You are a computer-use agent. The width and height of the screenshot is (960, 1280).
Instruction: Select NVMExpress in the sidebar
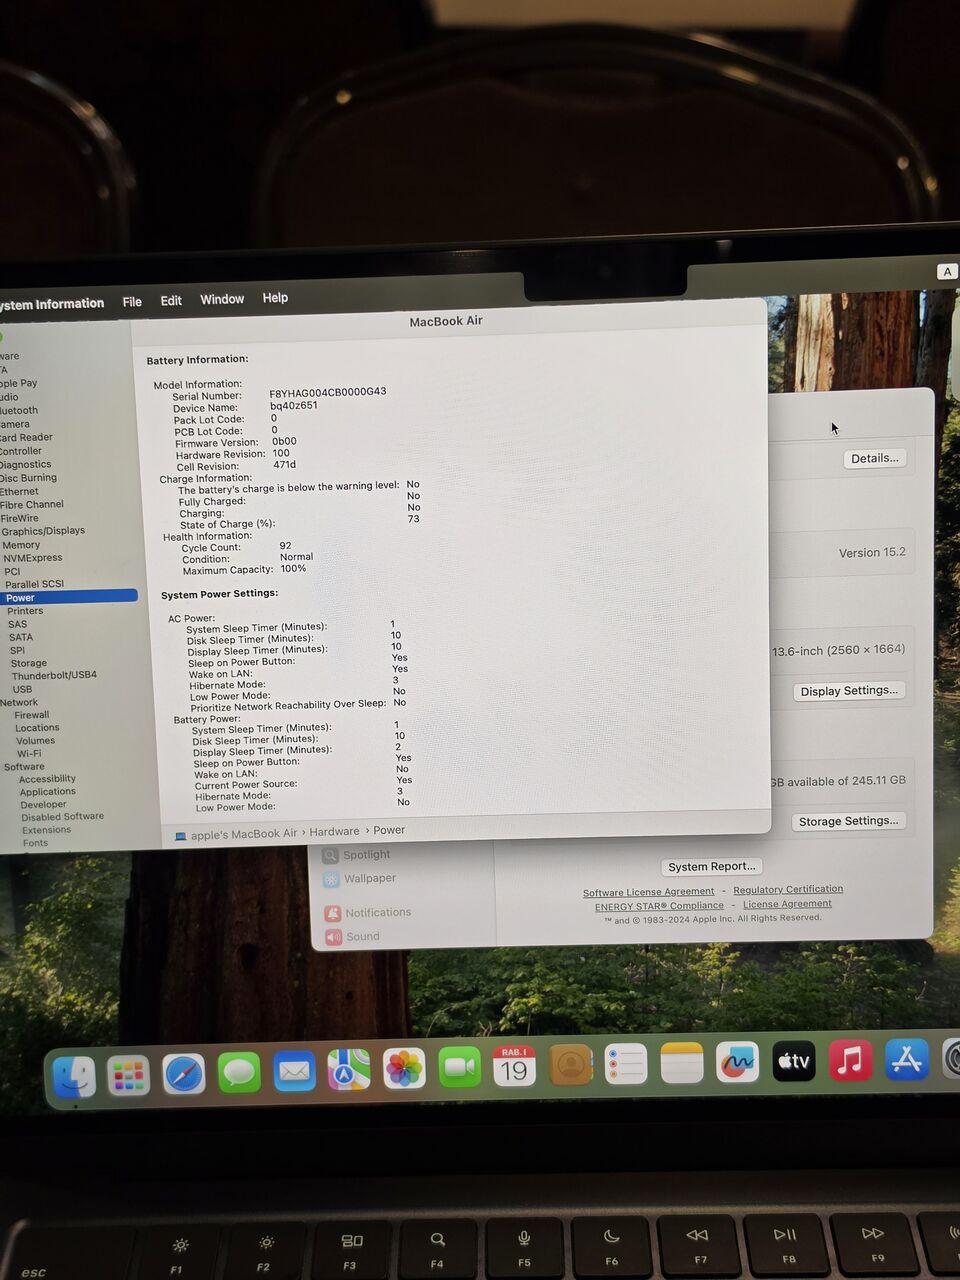[33, 558]
